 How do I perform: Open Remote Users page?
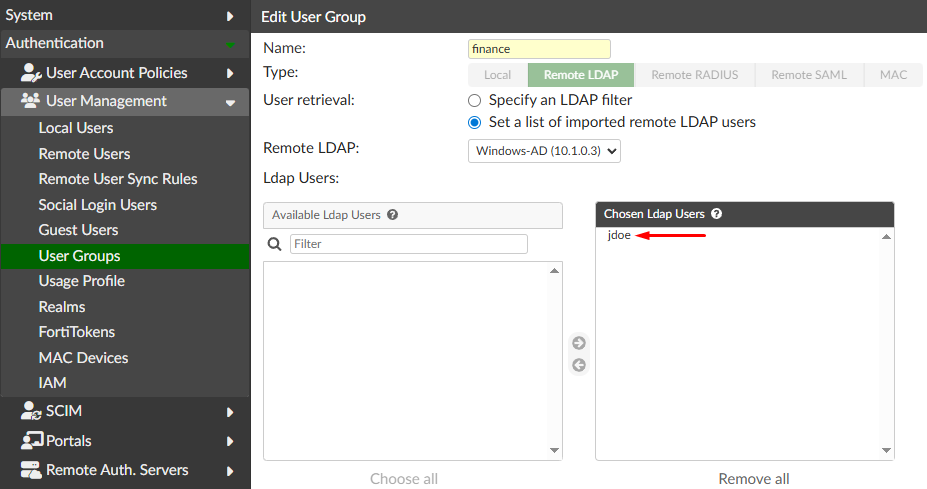[85, 154]
